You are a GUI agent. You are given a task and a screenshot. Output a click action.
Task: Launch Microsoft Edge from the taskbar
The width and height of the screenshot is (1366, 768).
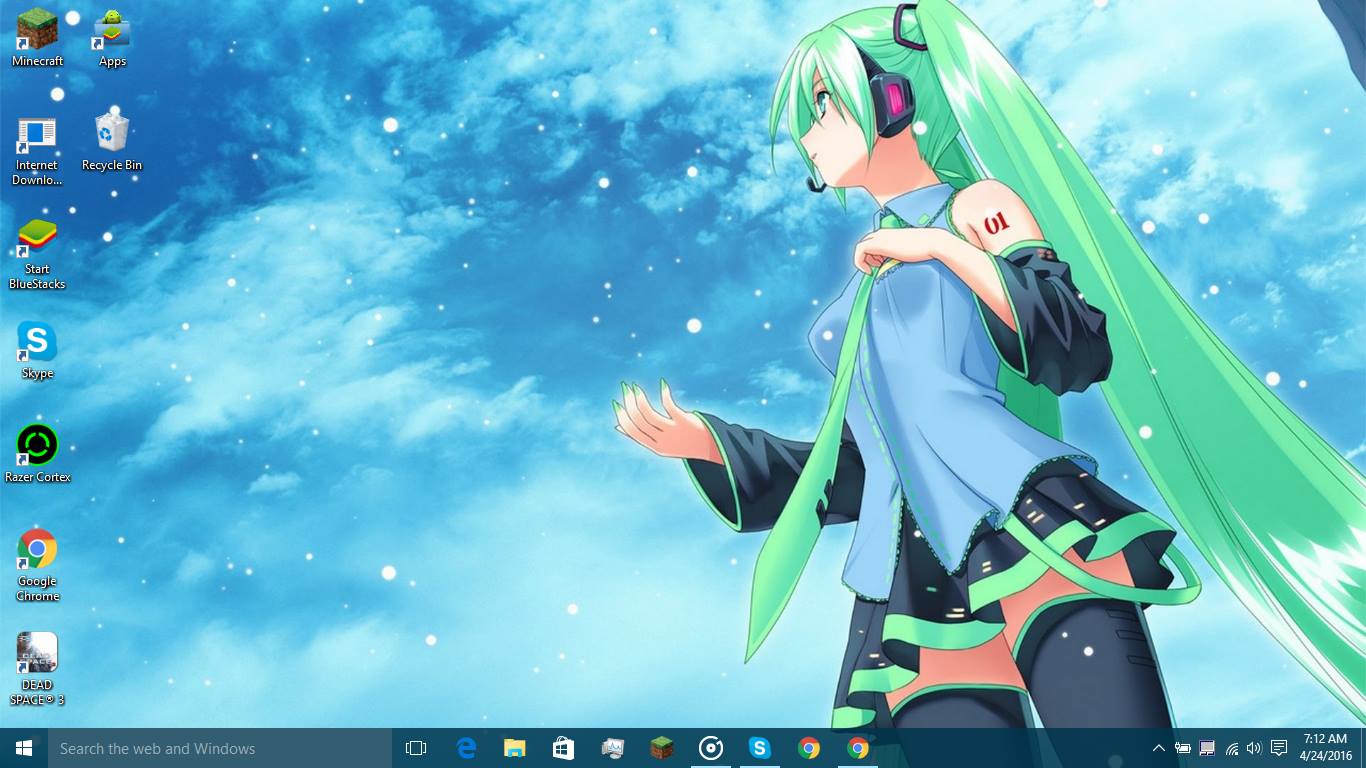point(466,748)
